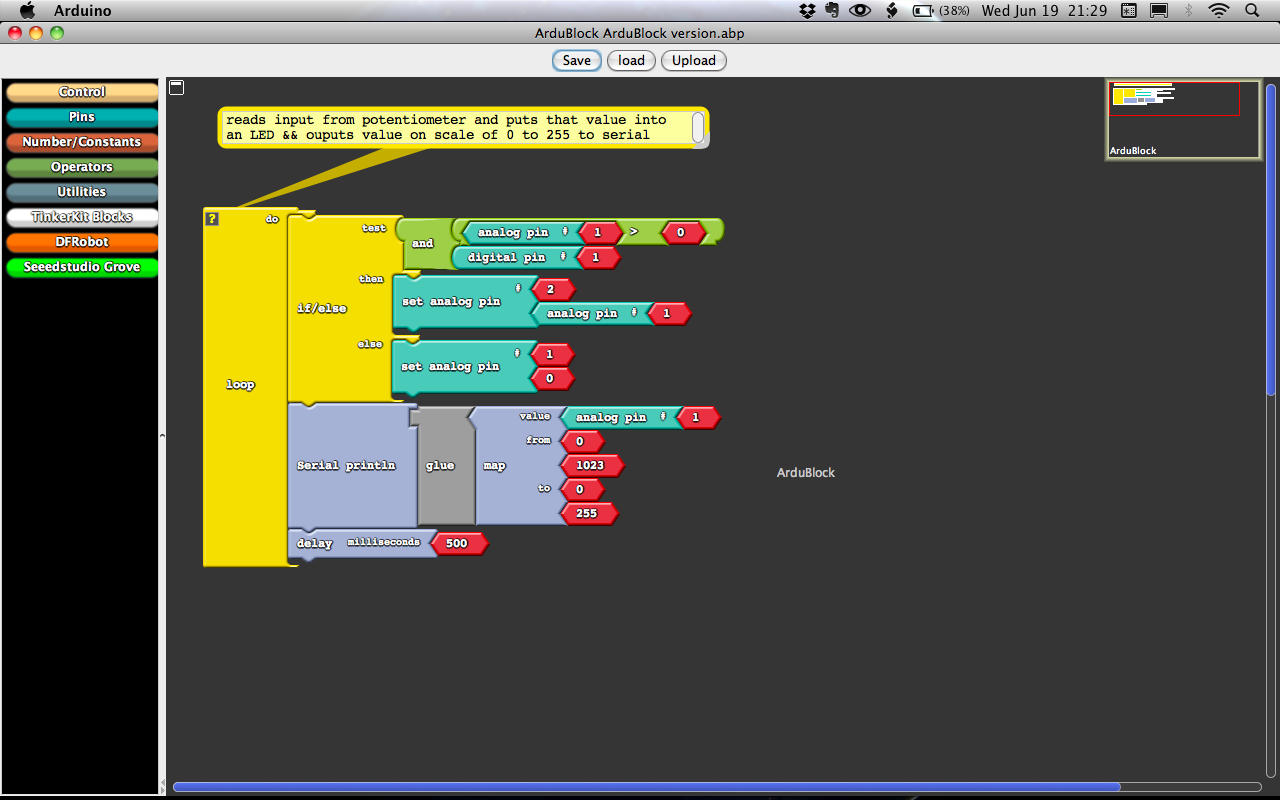Select the green 'and' operator block
The height and width of the screenshot is (800, 1280).
coord(423,243)
